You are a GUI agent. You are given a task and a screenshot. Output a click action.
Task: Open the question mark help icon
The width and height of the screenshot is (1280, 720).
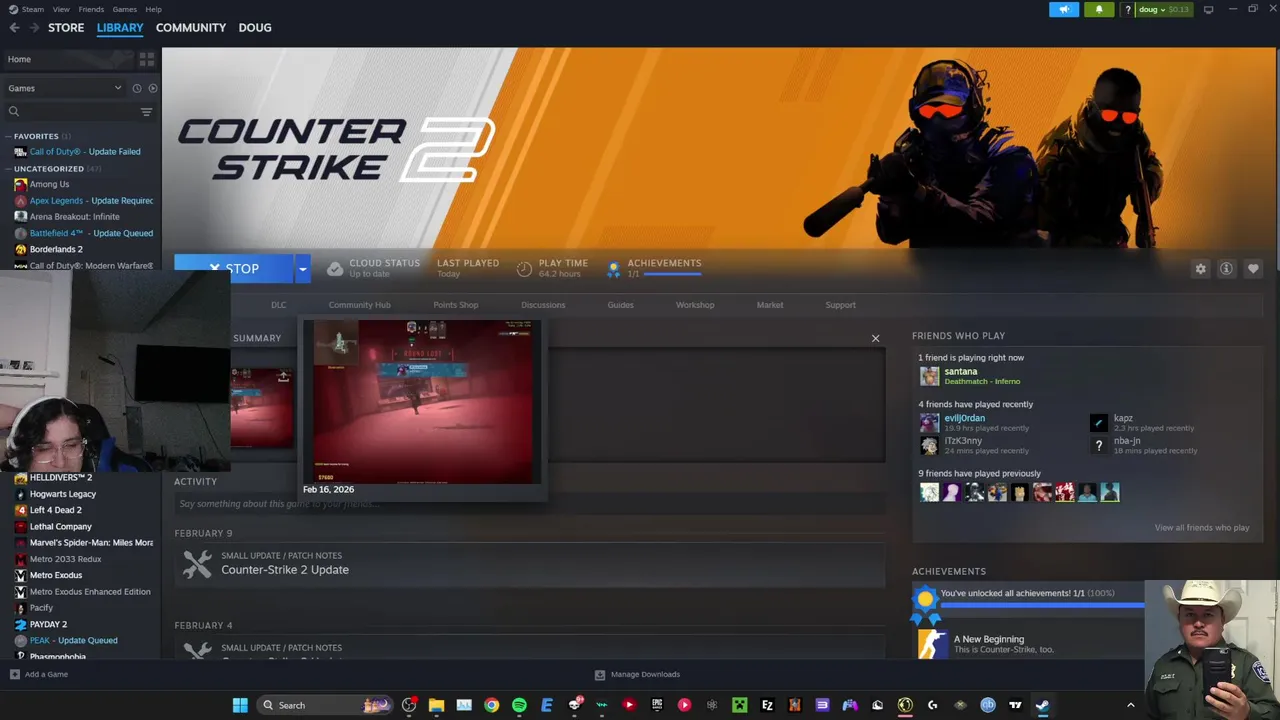point(1128,9)
